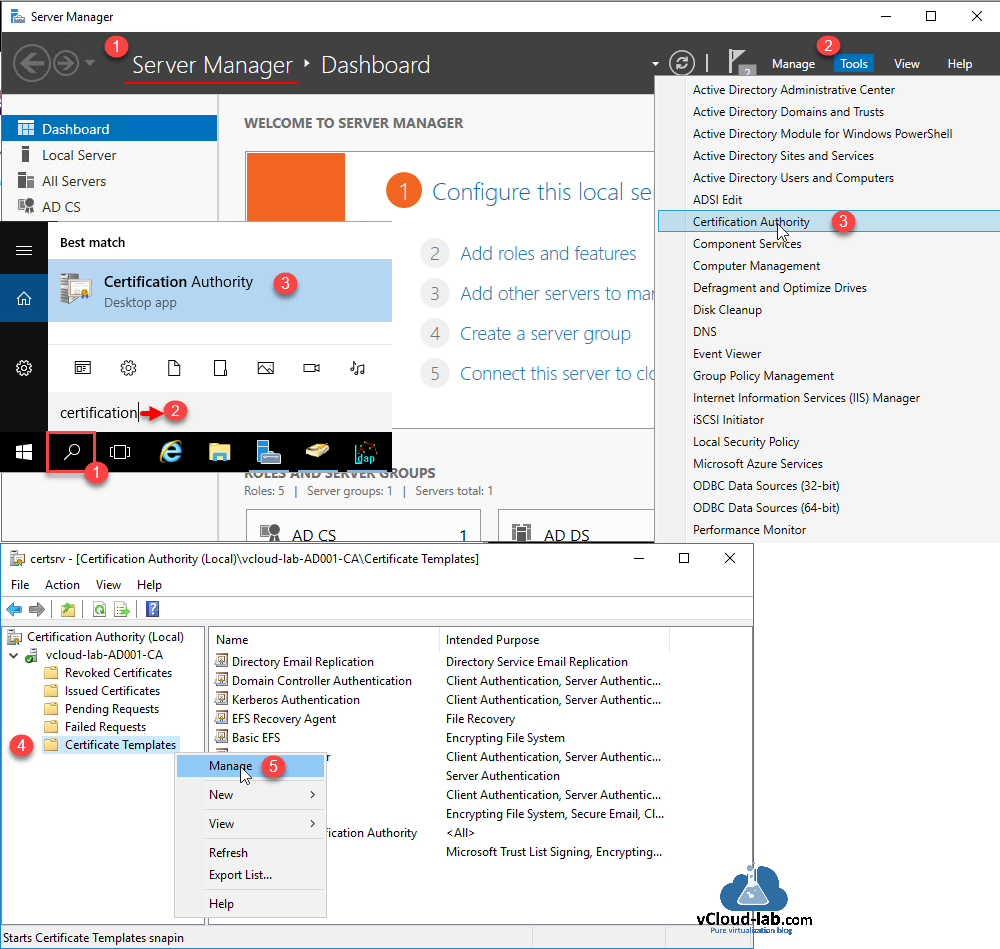The width and height of the screenshot is (1000, 949).
Task: Open the navigation history dropdown arrow
Action: (90, 63)
